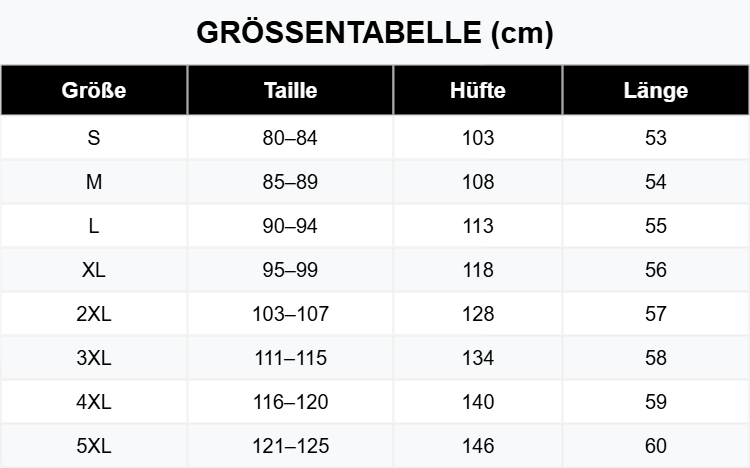Viewport: 750px width, 468px height.
Task: Click hip value 134
Action: point(478,358)
